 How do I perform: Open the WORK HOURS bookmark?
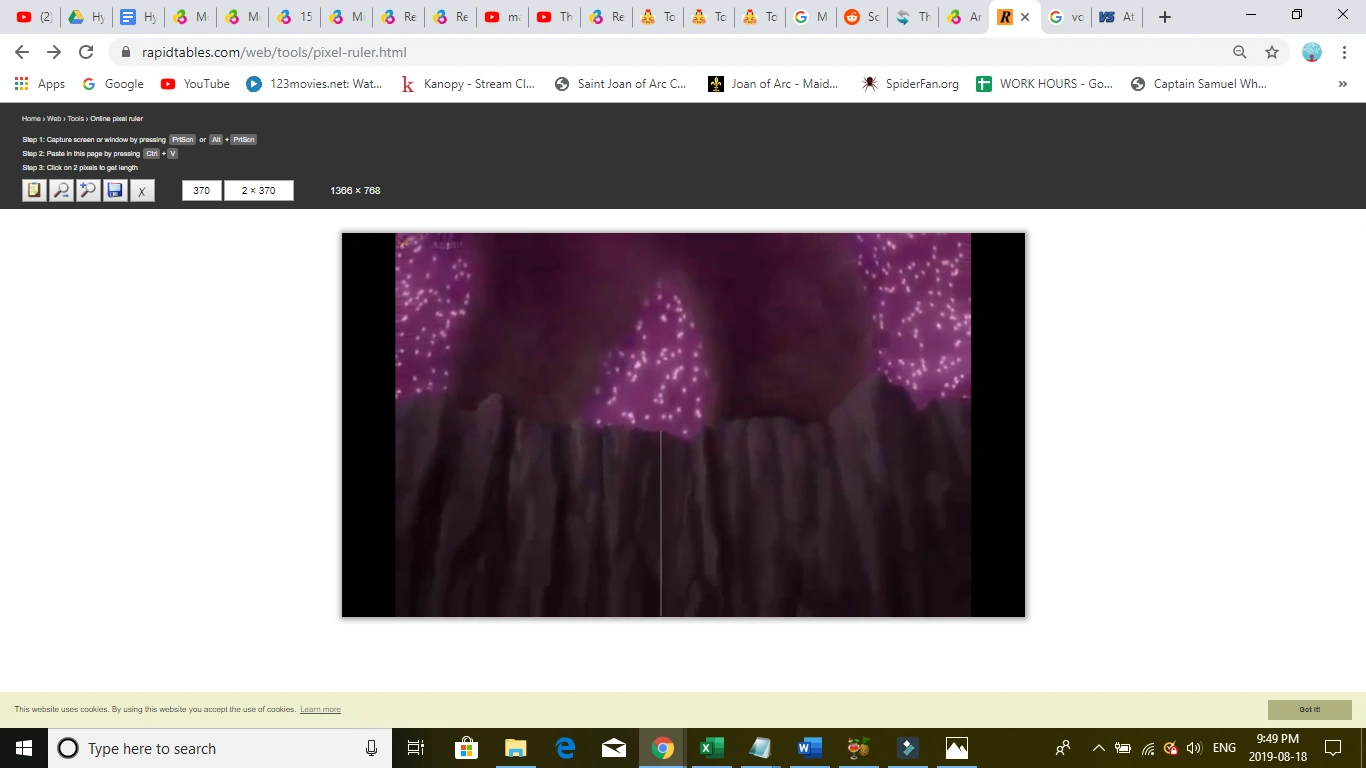click(x=1044, y=84)
